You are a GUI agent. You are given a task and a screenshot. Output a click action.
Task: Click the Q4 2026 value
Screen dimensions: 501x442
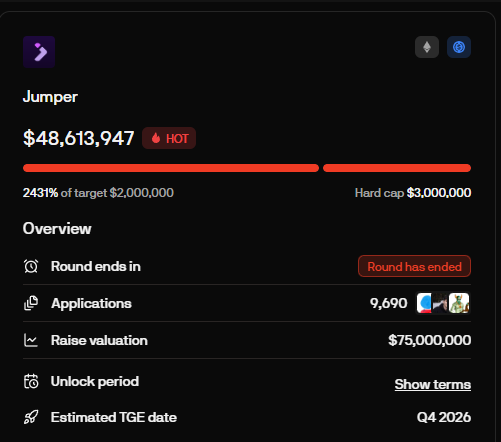pyautogui.click(x=444, y=417)
